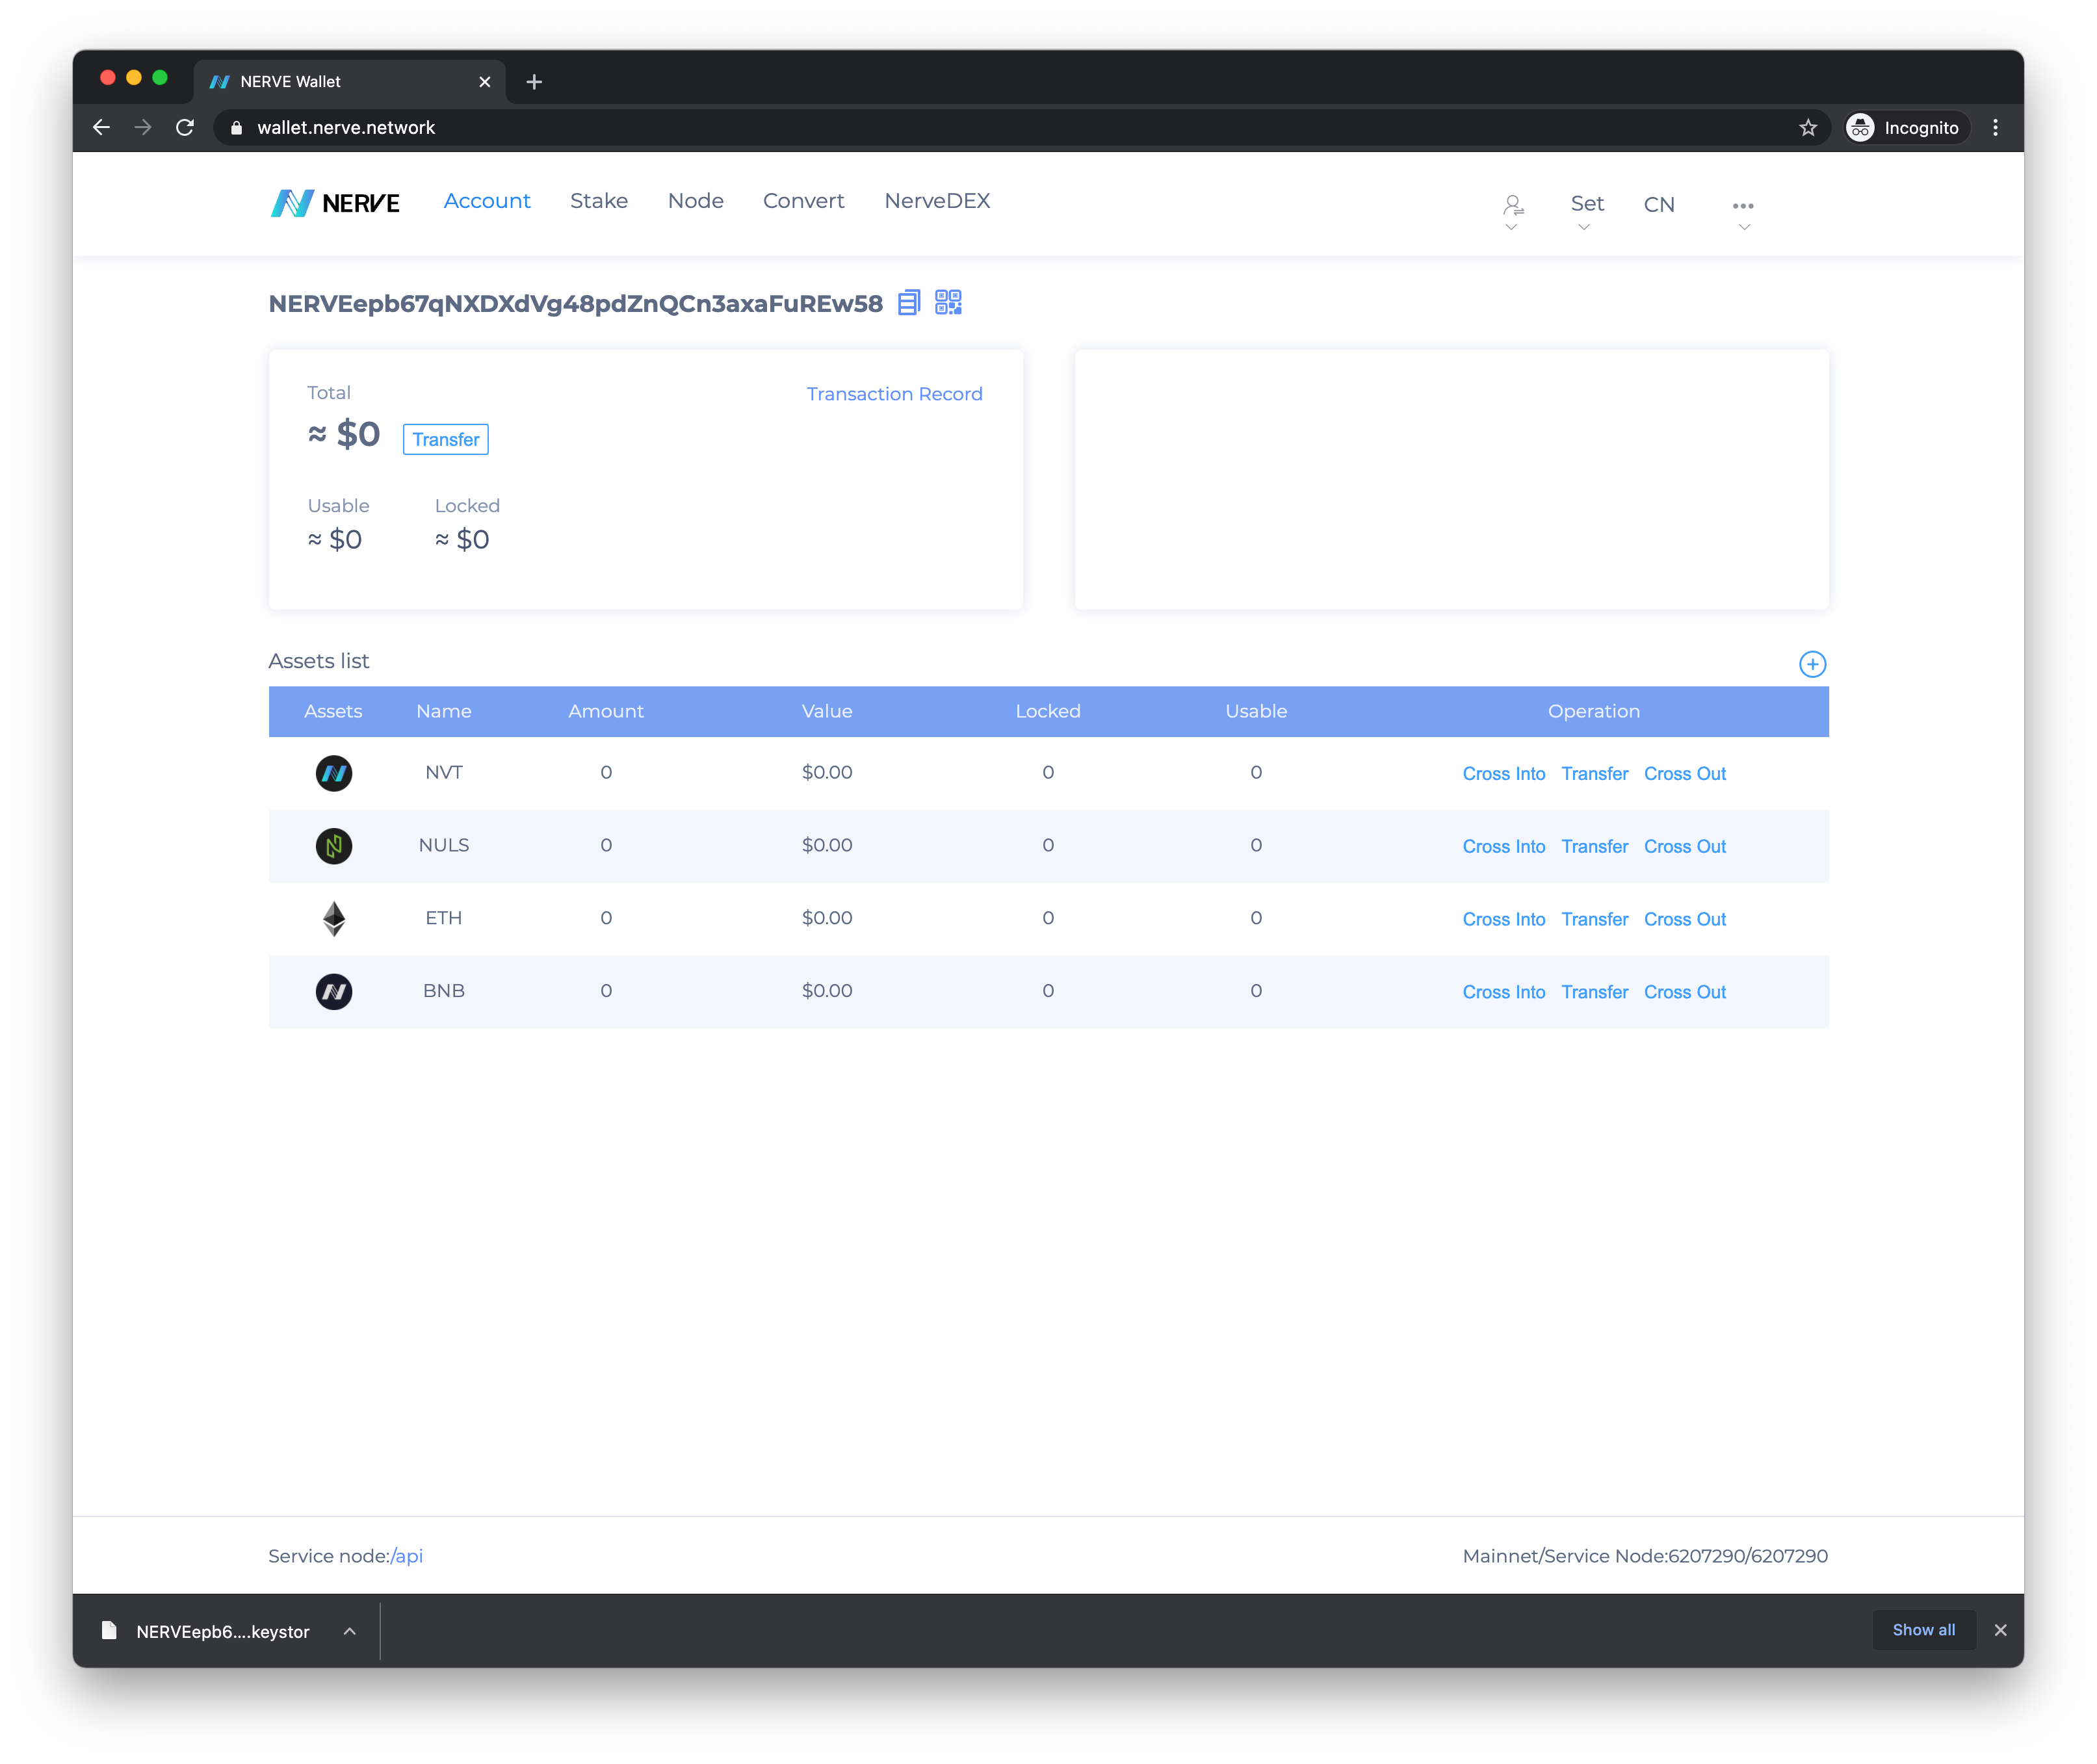
Task: Click the Transfer button beside total
Action: [446, 439]
